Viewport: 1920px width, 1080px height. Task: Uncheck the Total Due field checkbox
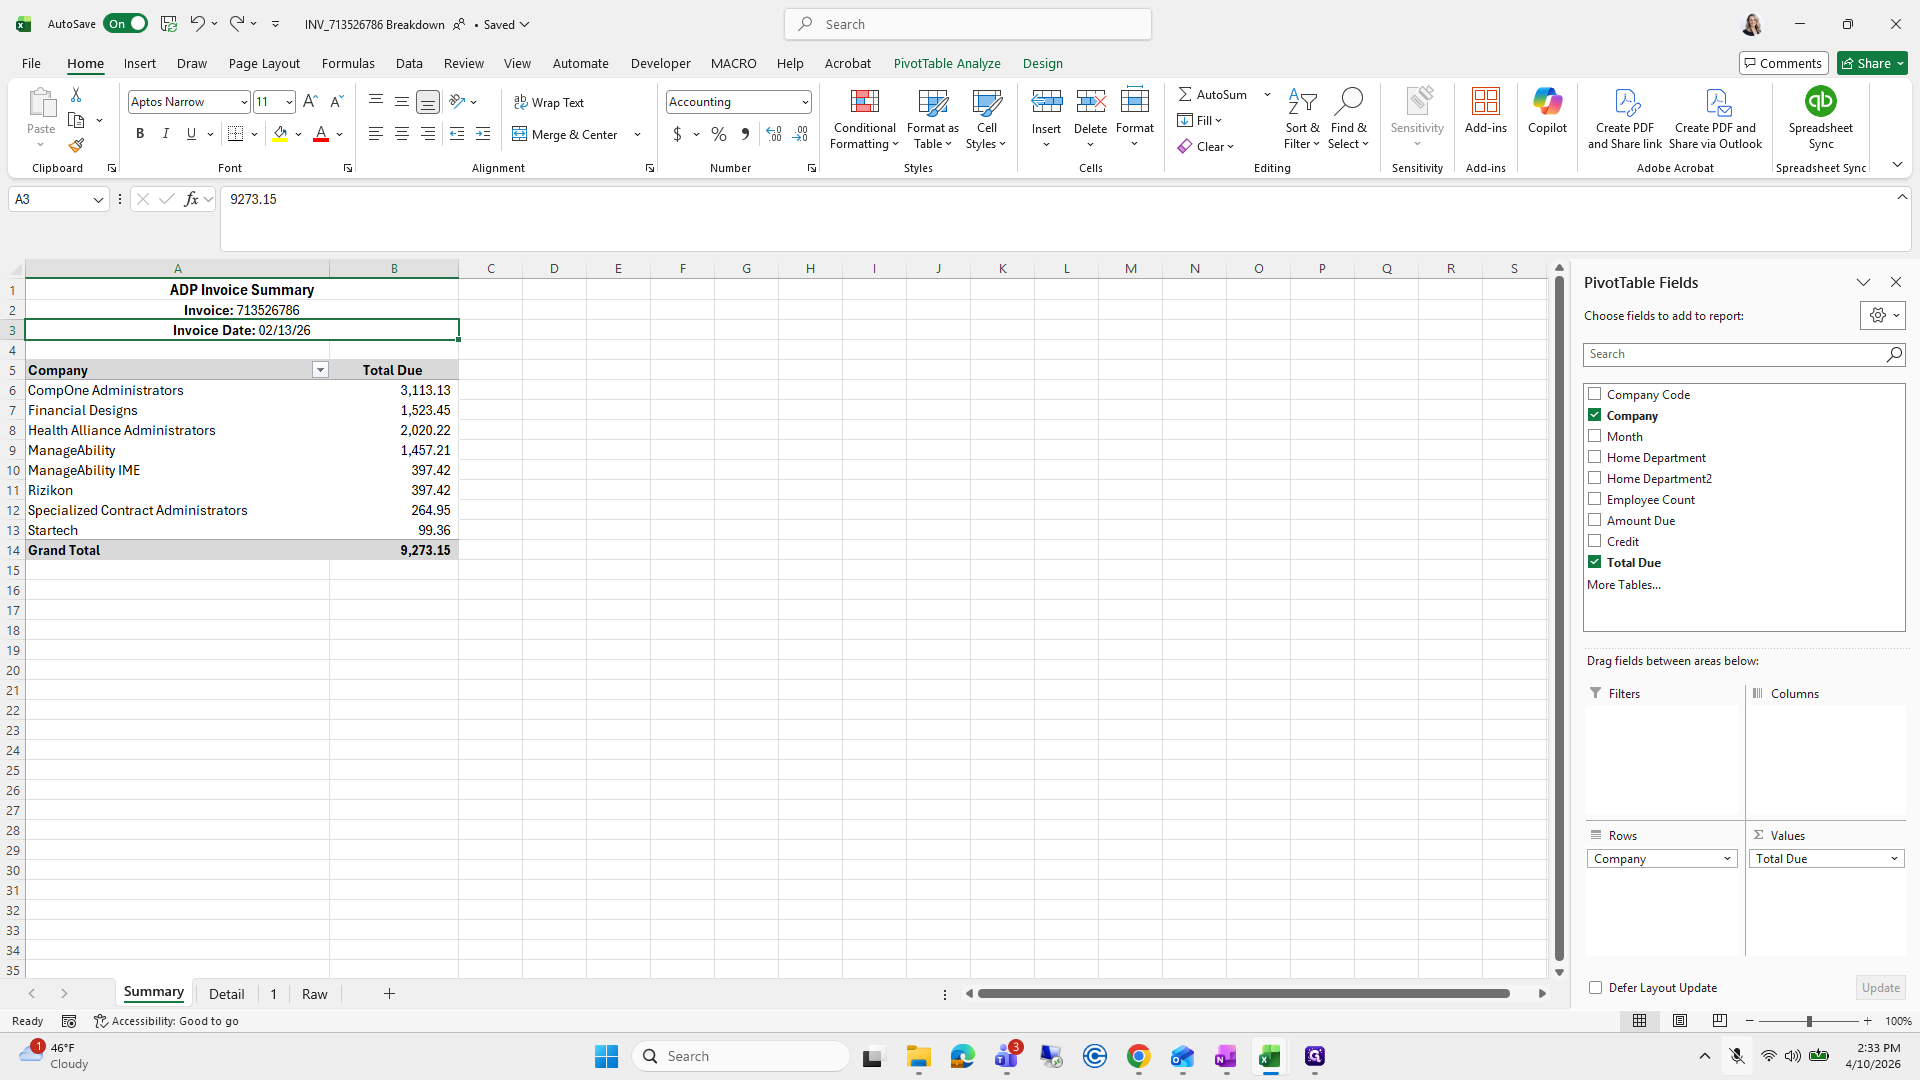1595,562
